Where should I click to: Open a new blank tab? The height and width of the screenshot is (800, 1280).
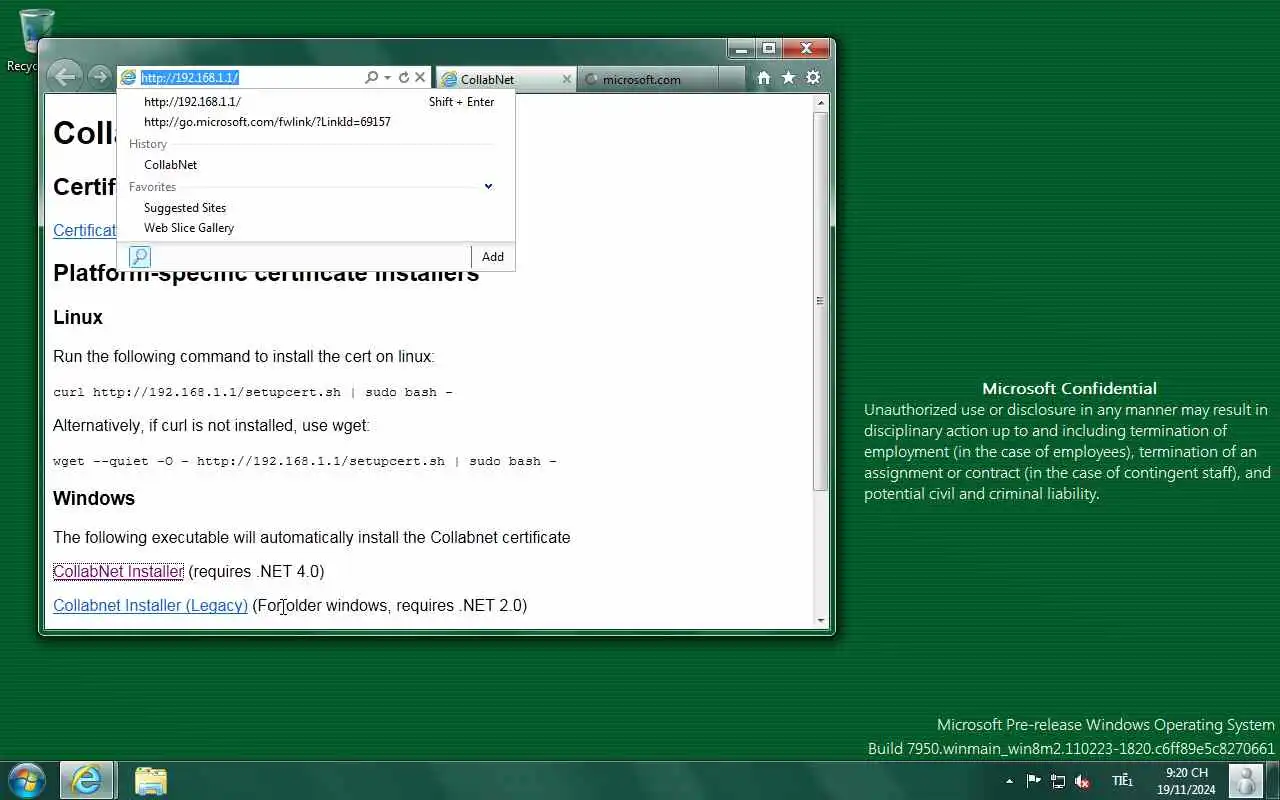click(732, 79)
